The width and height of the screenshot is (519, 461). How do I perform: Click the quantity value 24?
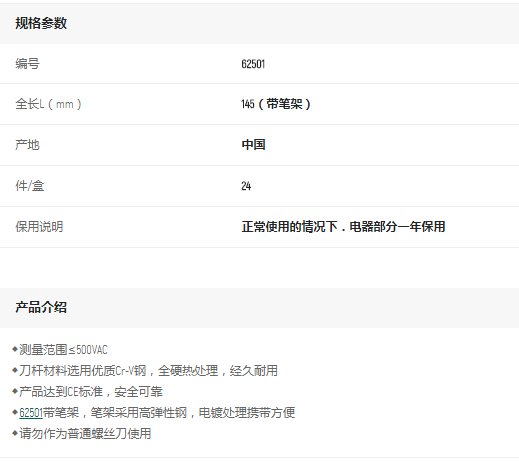pyautogui.click(x=246, y=186)
